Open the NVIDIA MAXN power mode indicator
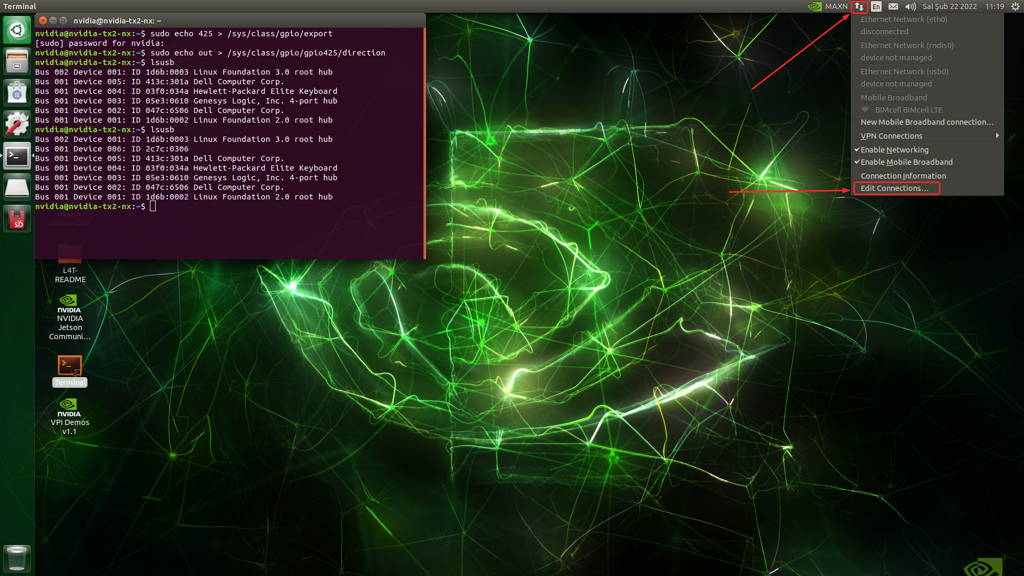 (828, 7)
